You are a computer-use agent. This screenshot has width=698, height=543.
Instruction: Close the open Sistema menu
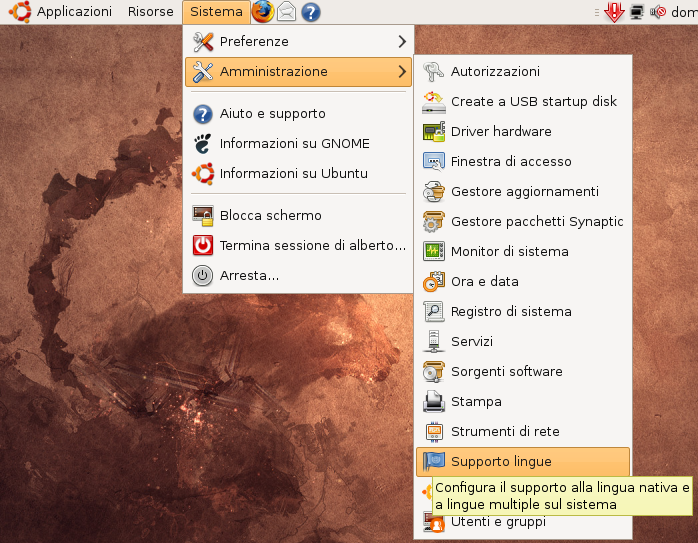point(213,12)
